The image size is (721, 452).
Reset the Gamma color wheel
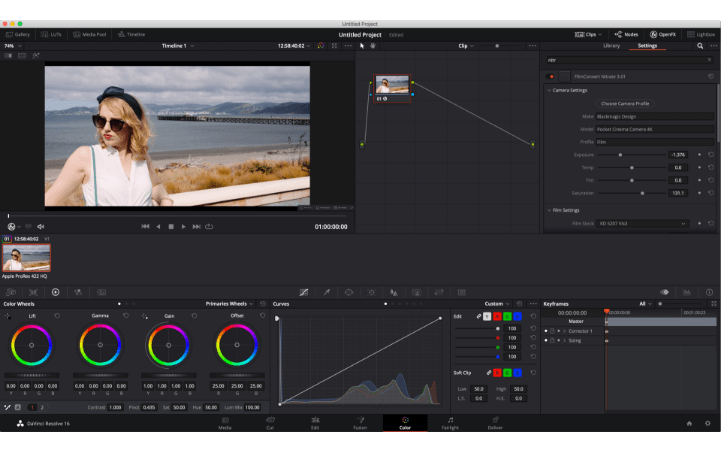tap(126, 316)
